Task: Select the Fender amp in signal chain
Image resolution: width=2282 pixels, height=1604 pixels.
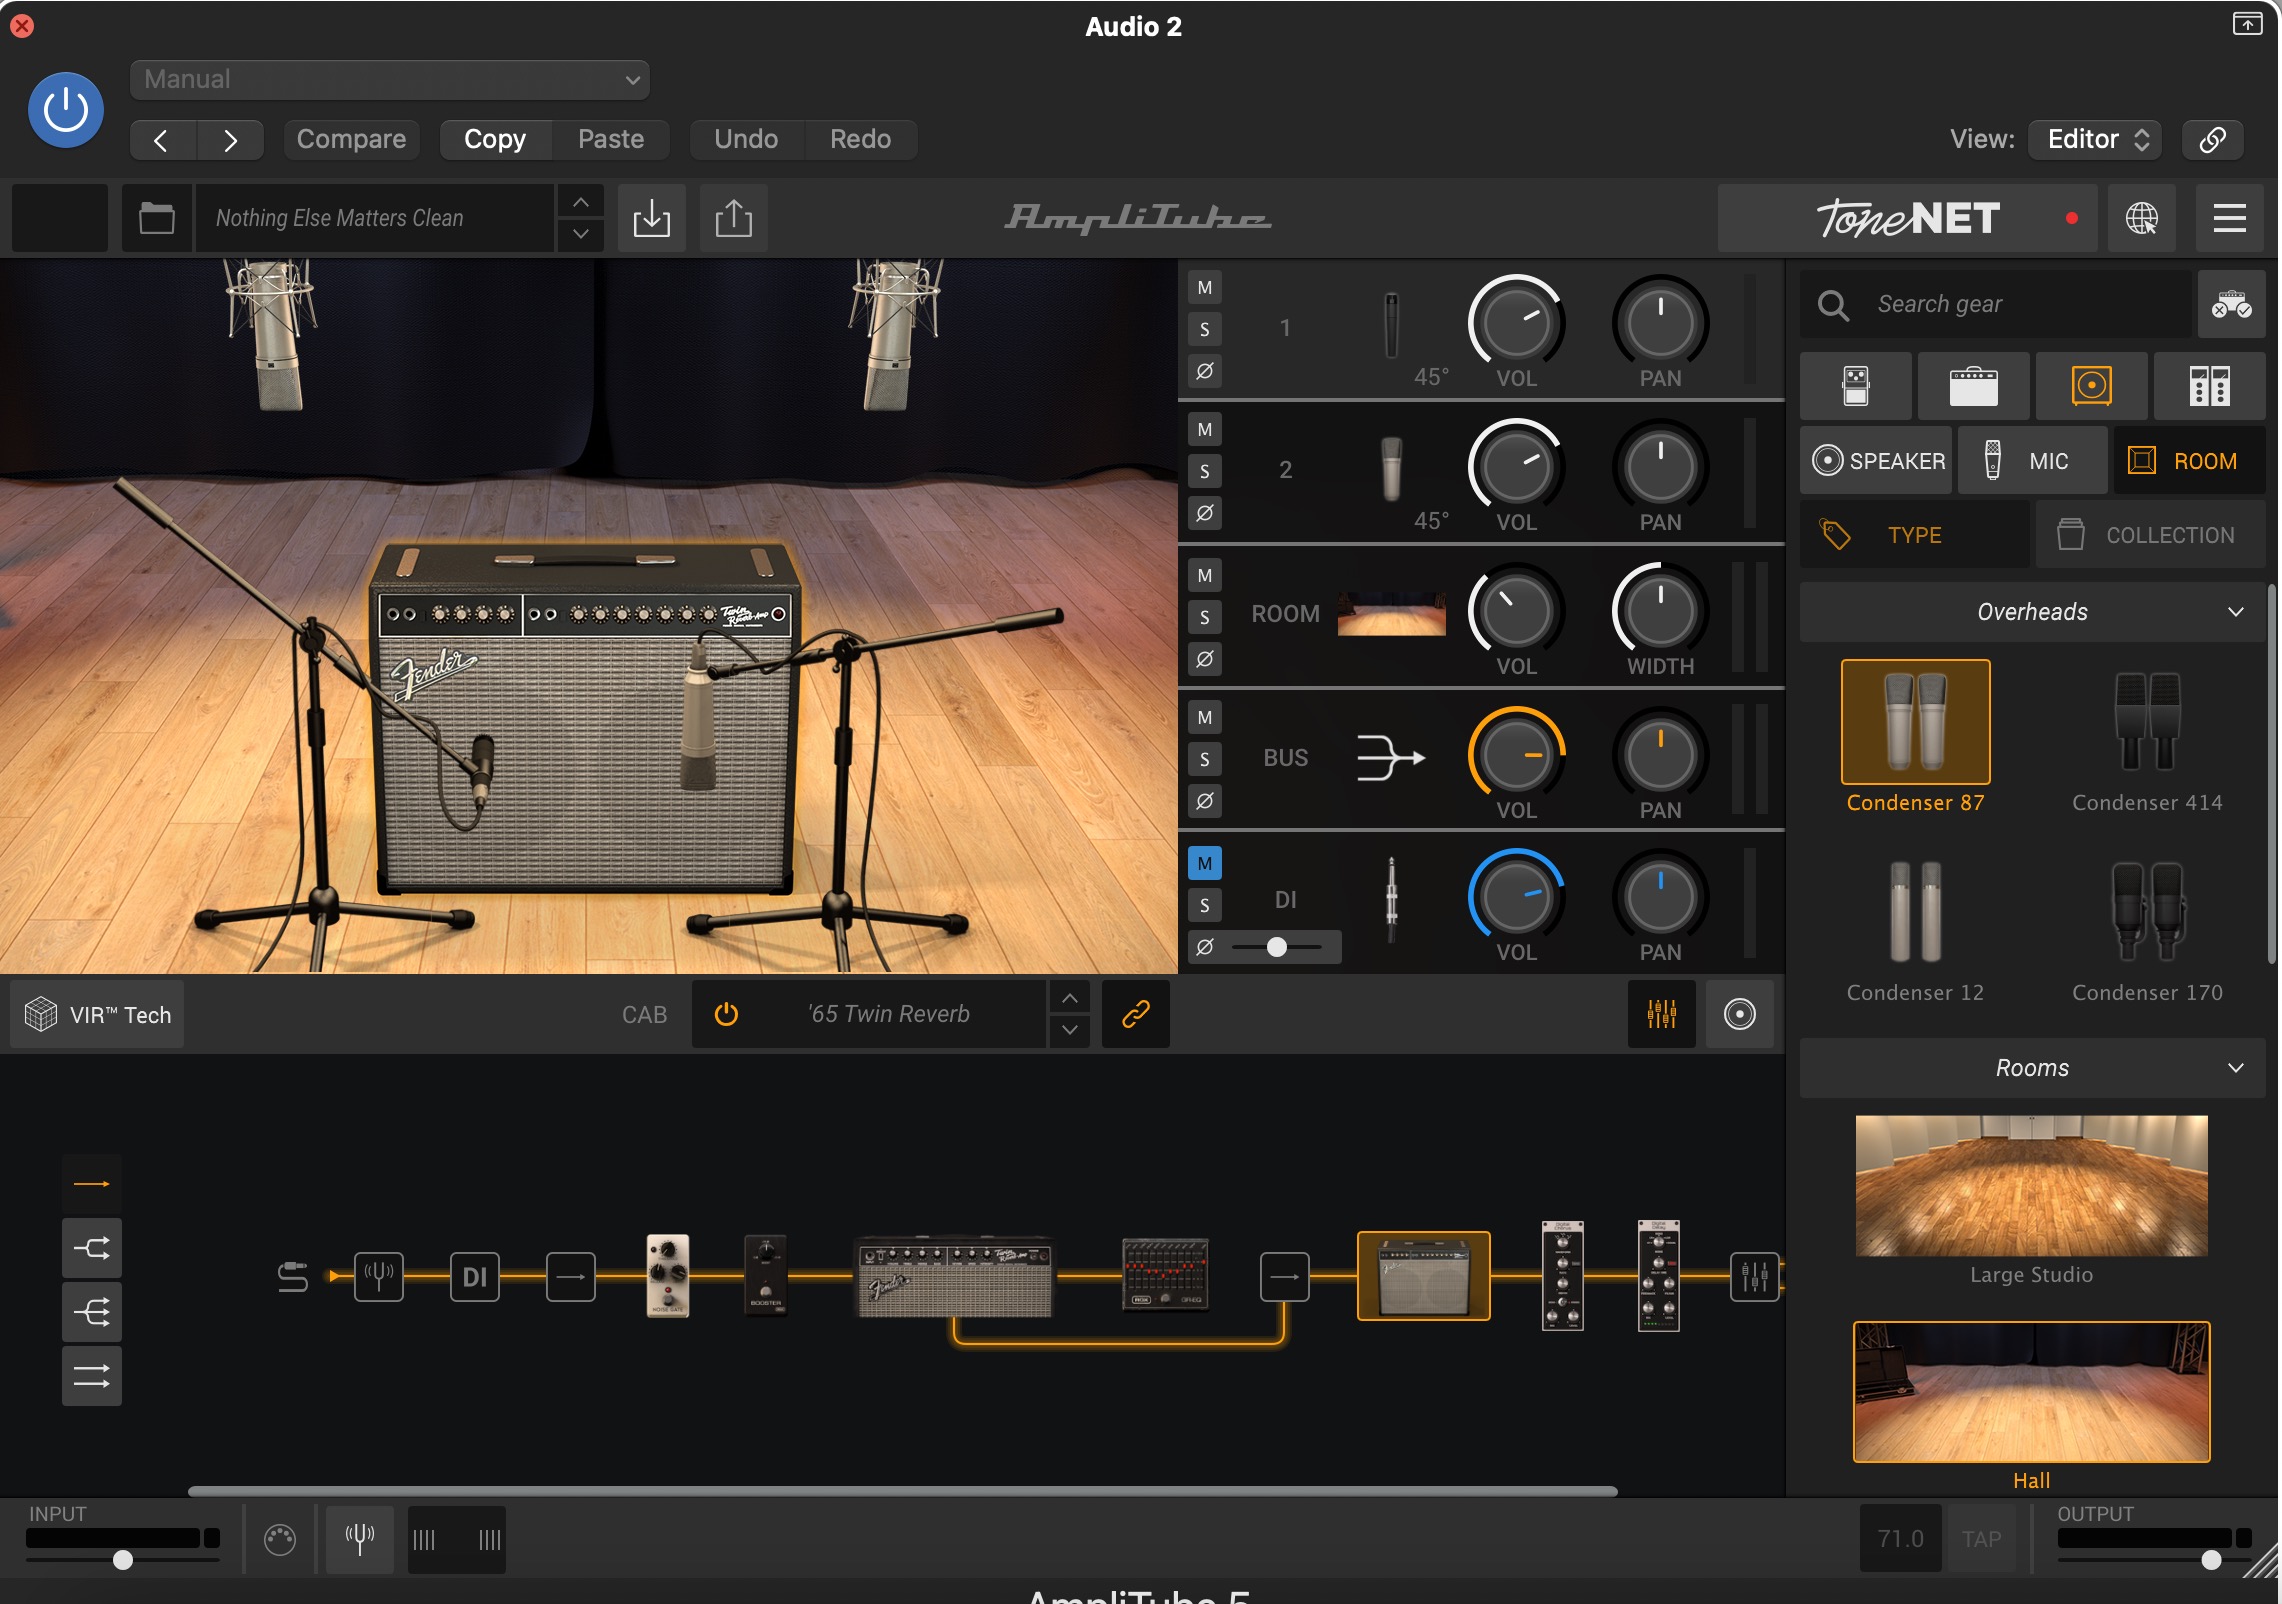Action: click(x=955, y=1277)
